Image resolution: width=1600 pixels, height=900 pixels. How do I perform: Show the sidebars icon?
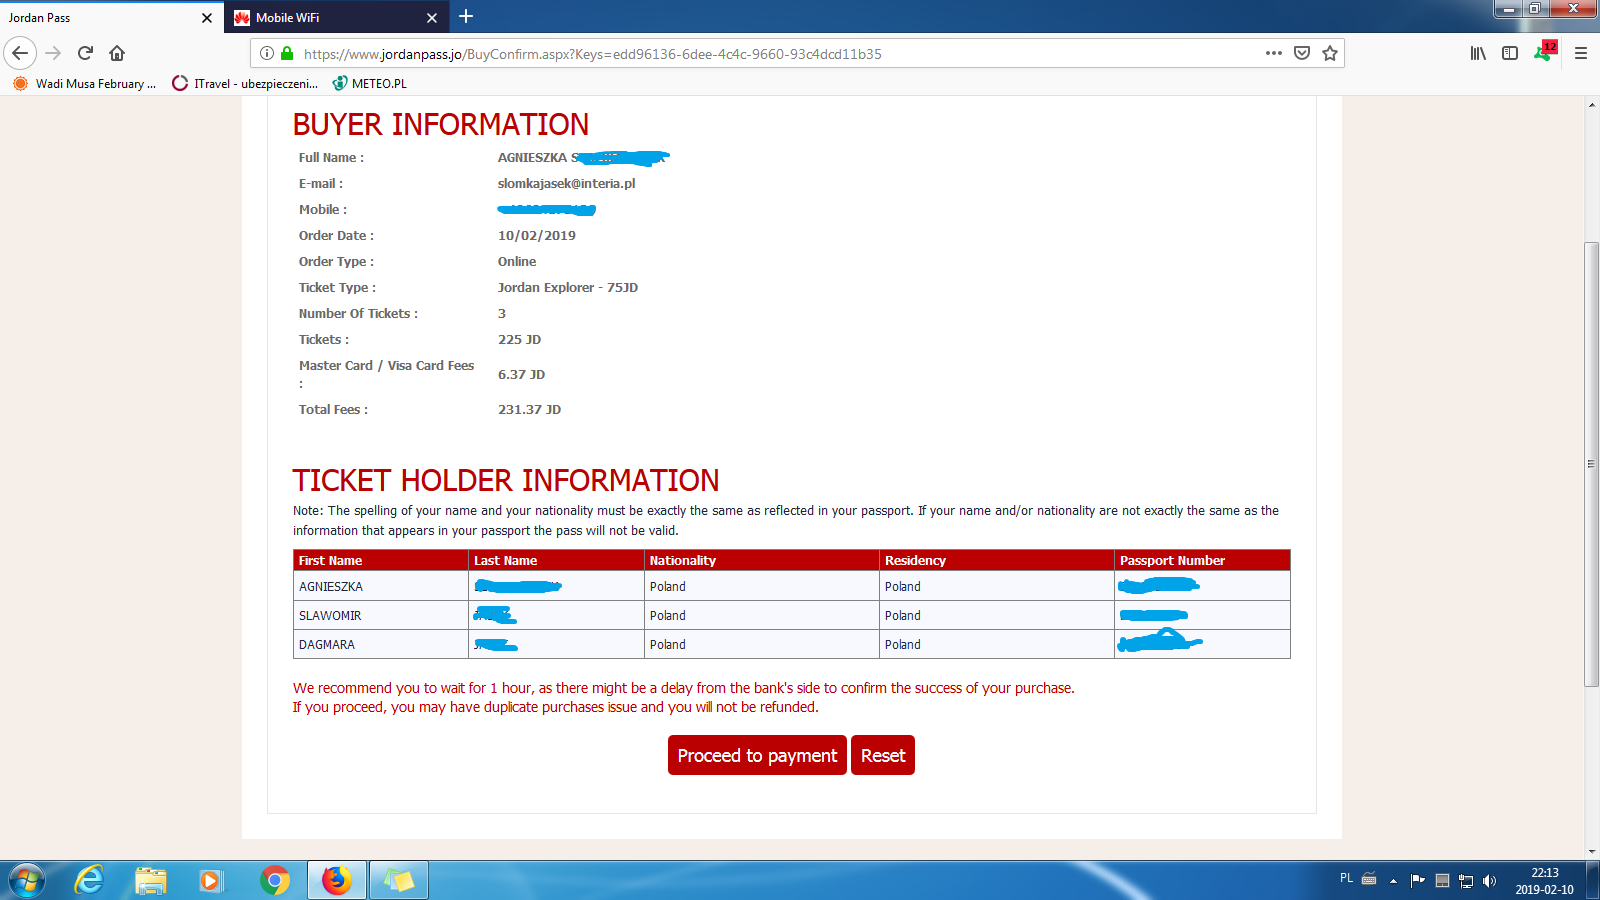[x=1510, y=53]
